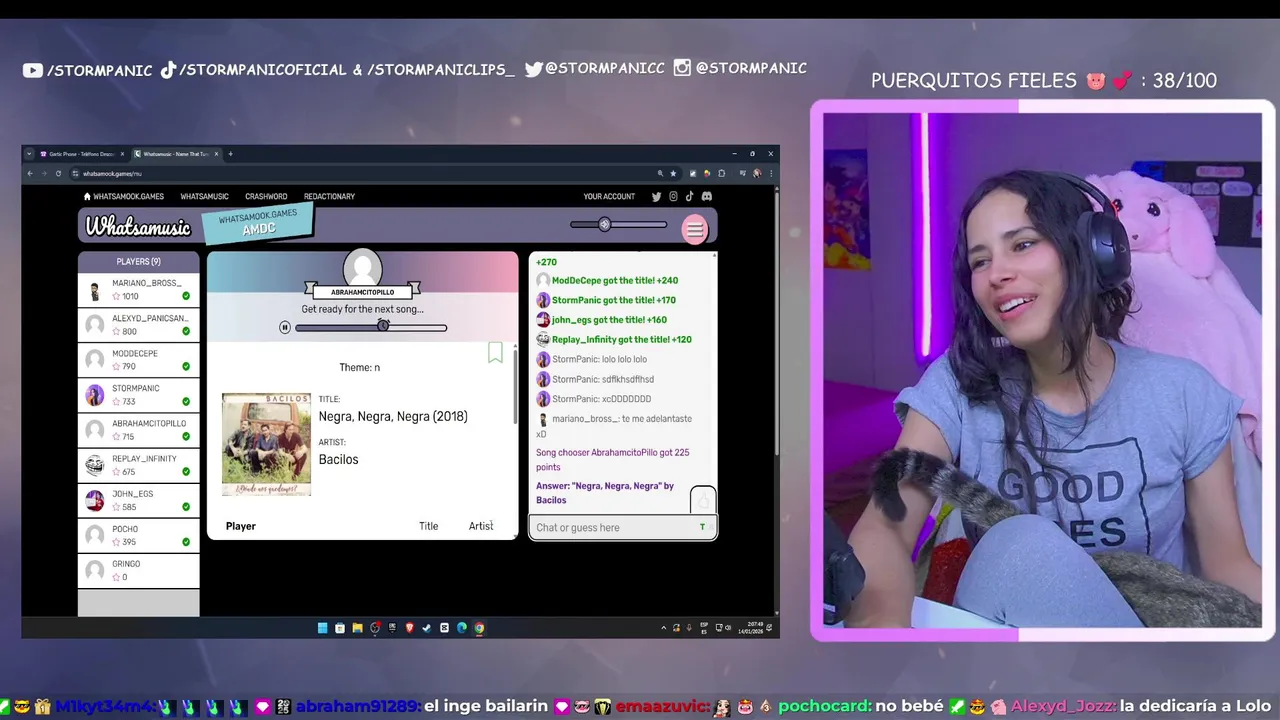Close the Gartic Phone tab
This screenshot has height=720, width=1280.
click(x=122, y=154)
